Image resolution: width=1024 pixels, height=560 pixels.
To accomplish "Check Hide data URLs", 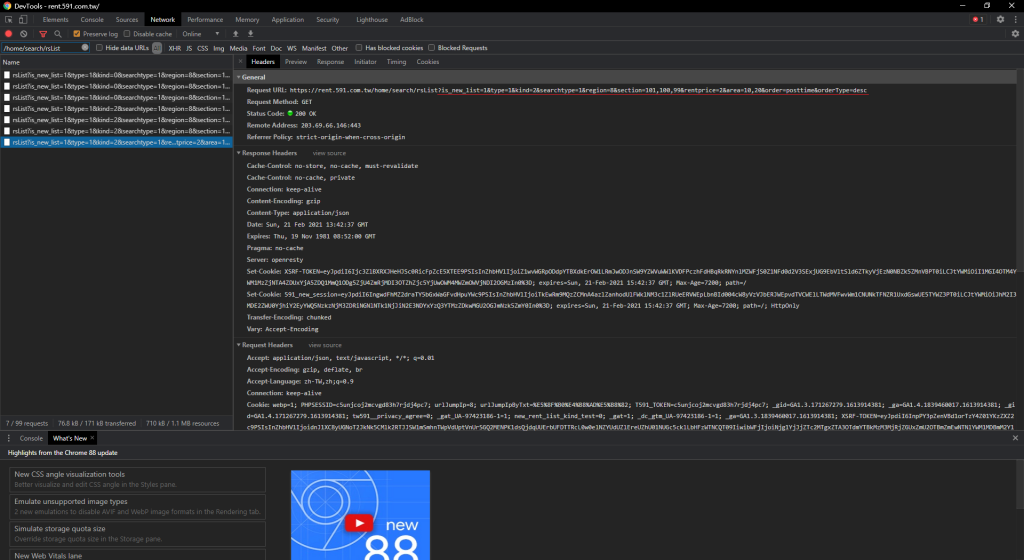I will [99, 48].
